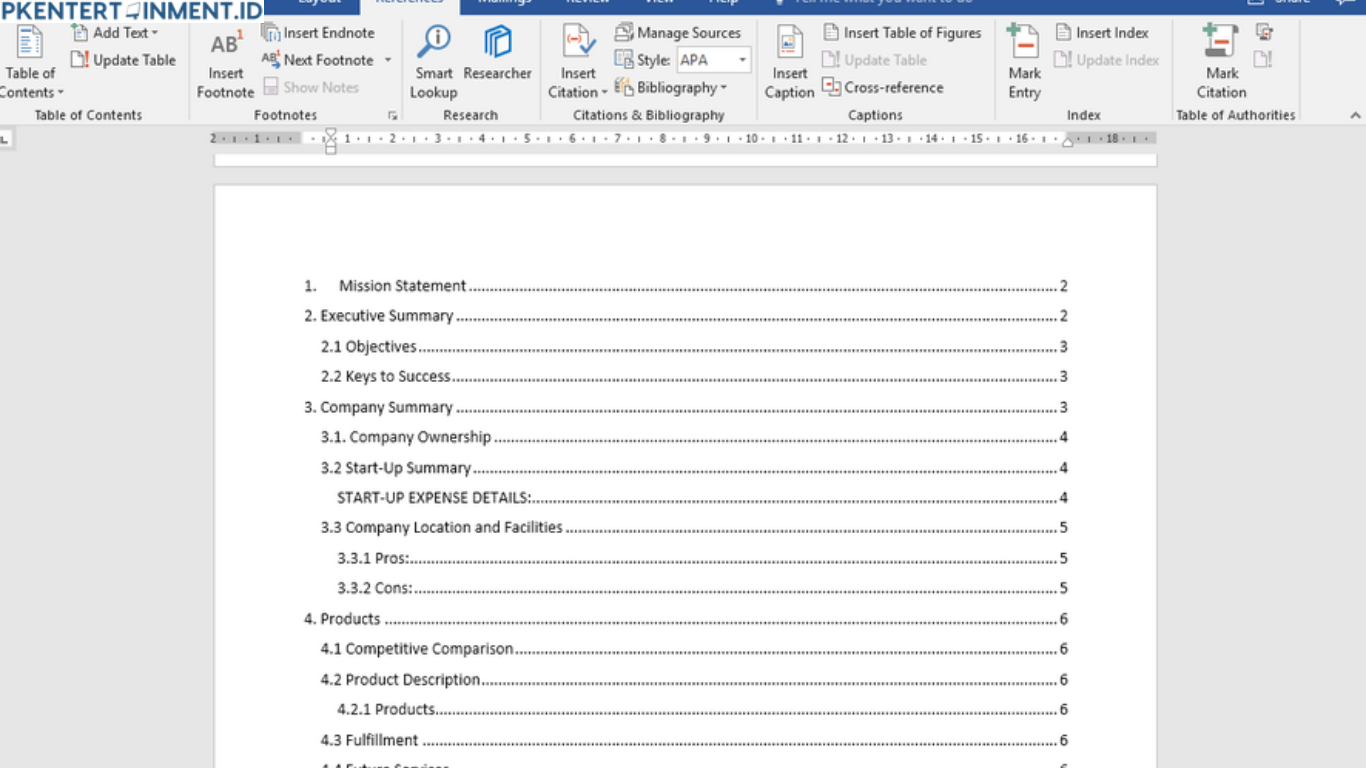Open the citation Style APA dropdown
Viewport: 1366px width, 768px height.
coord(742,60)
